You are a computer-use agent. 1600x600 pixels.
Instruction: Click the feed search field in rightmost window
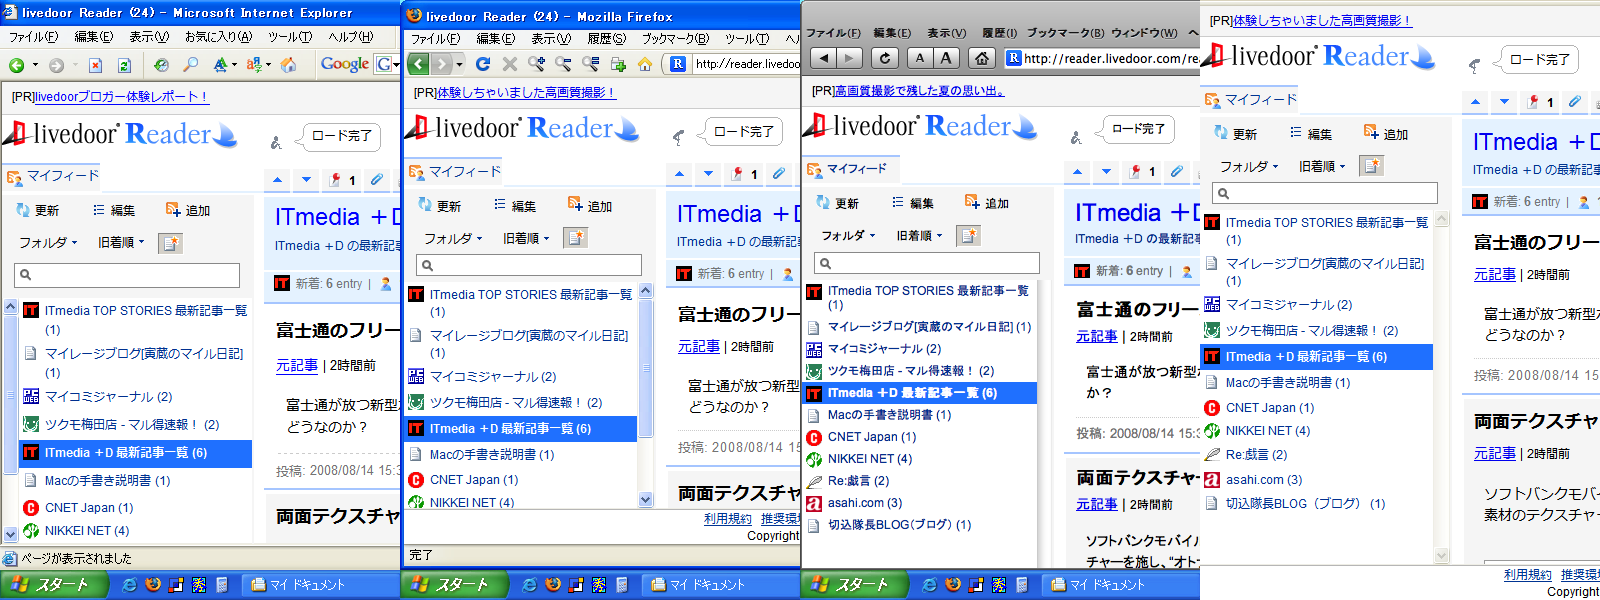coord(1325,193)
